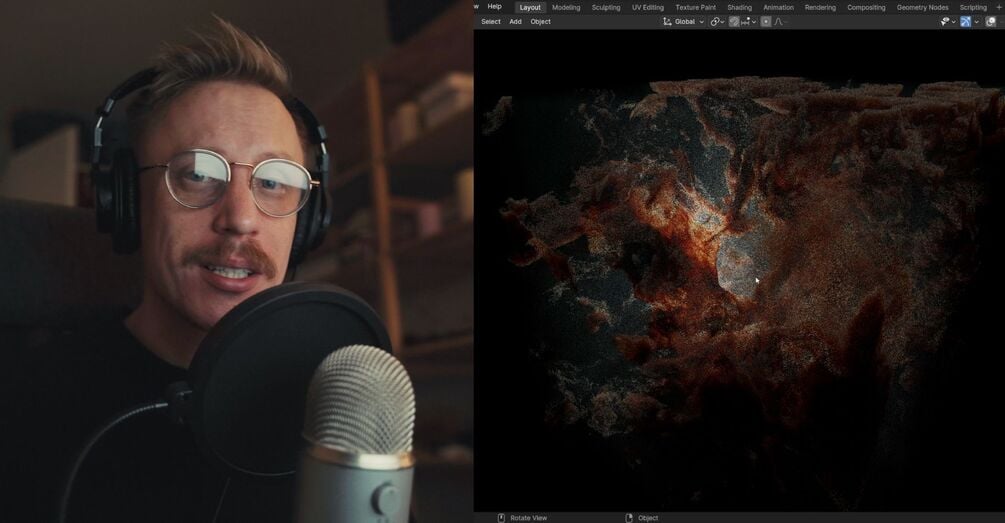Image resolution: width=1005 pixels, height=523 pixels.
Task: Open the transform pivot point dropdown
Action: pyautogui.click(x=717, y=22)
